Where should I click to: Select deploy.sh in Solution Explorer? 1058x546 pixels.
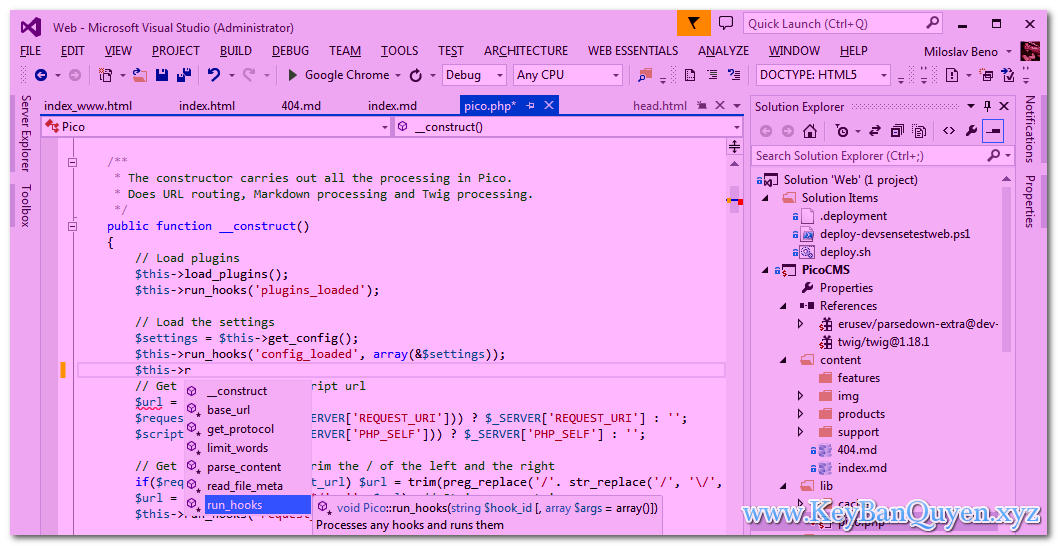pyautogui.click(x=845, y=252)
